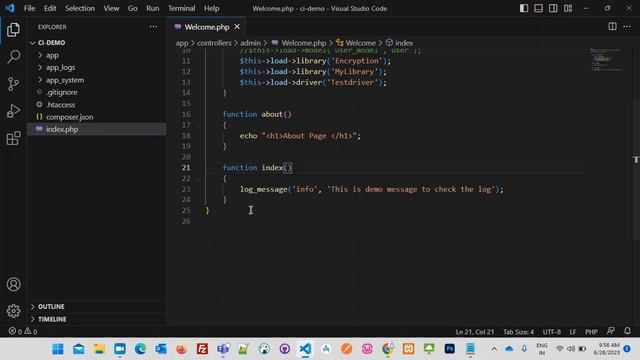Open .htaccess file in explorer
640x360 pixels.
97,104
